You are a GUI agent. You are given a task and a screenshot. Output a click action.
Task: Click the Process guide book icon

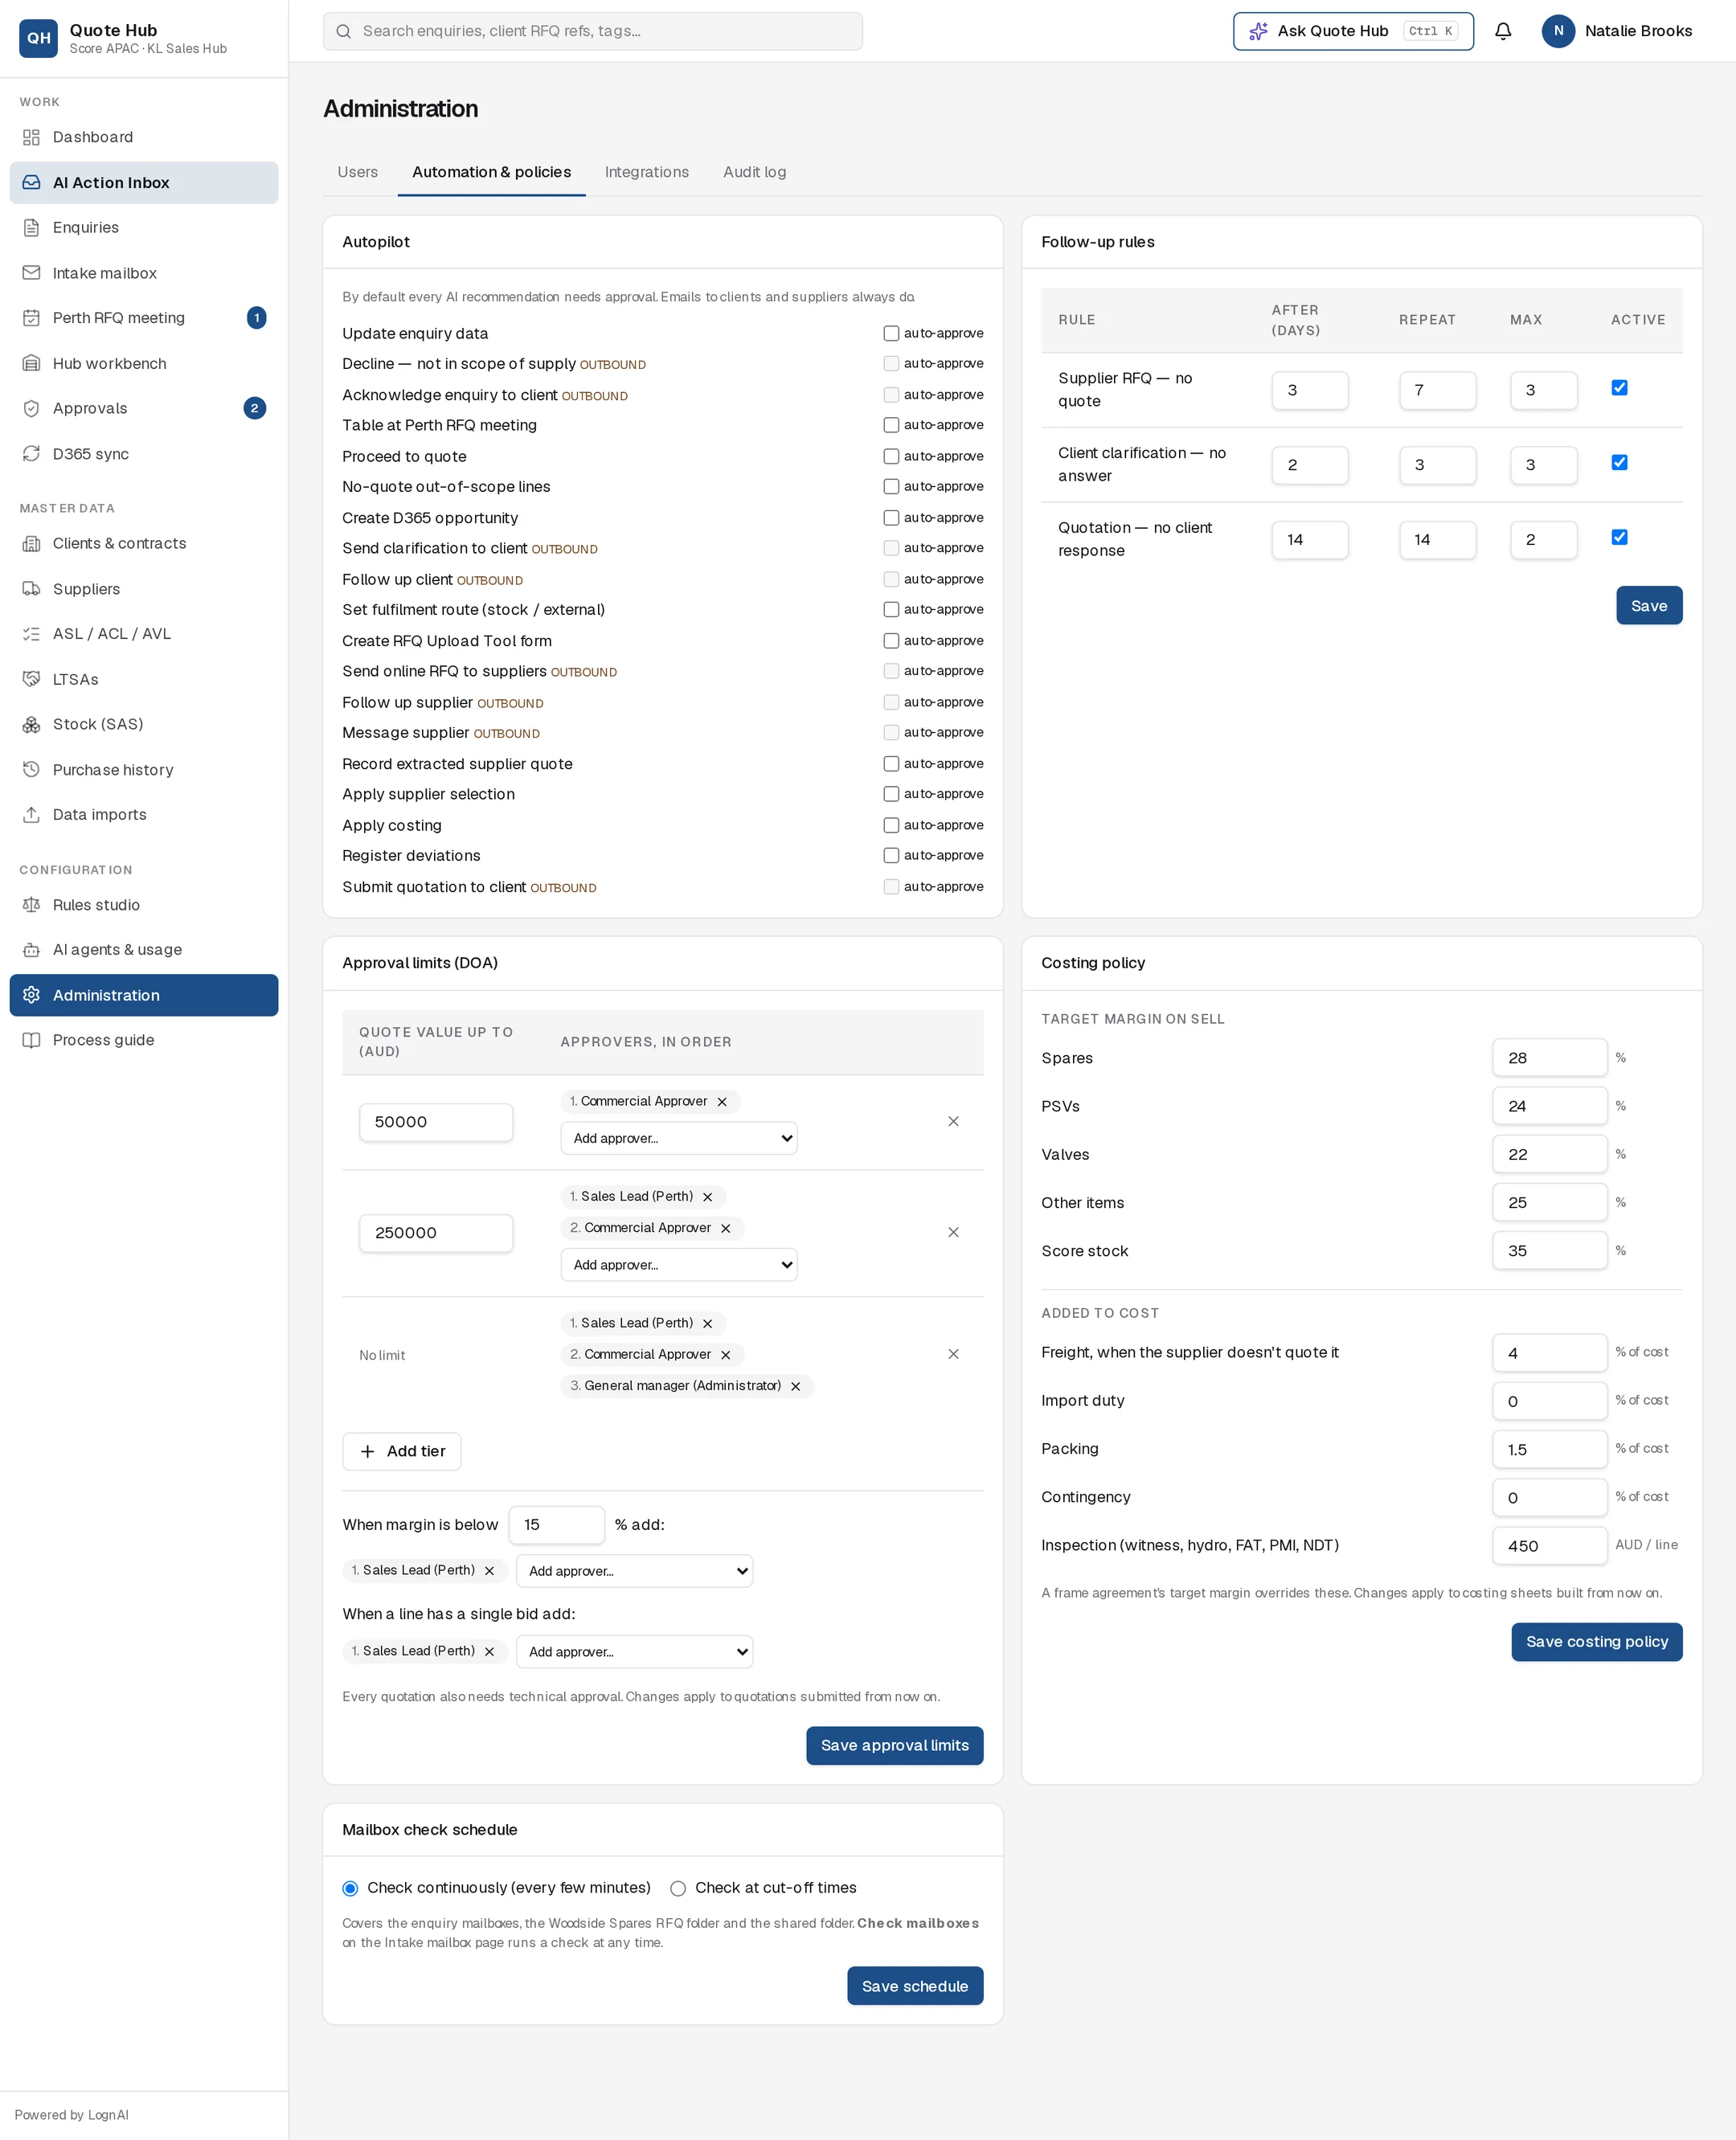point(31,1040)
